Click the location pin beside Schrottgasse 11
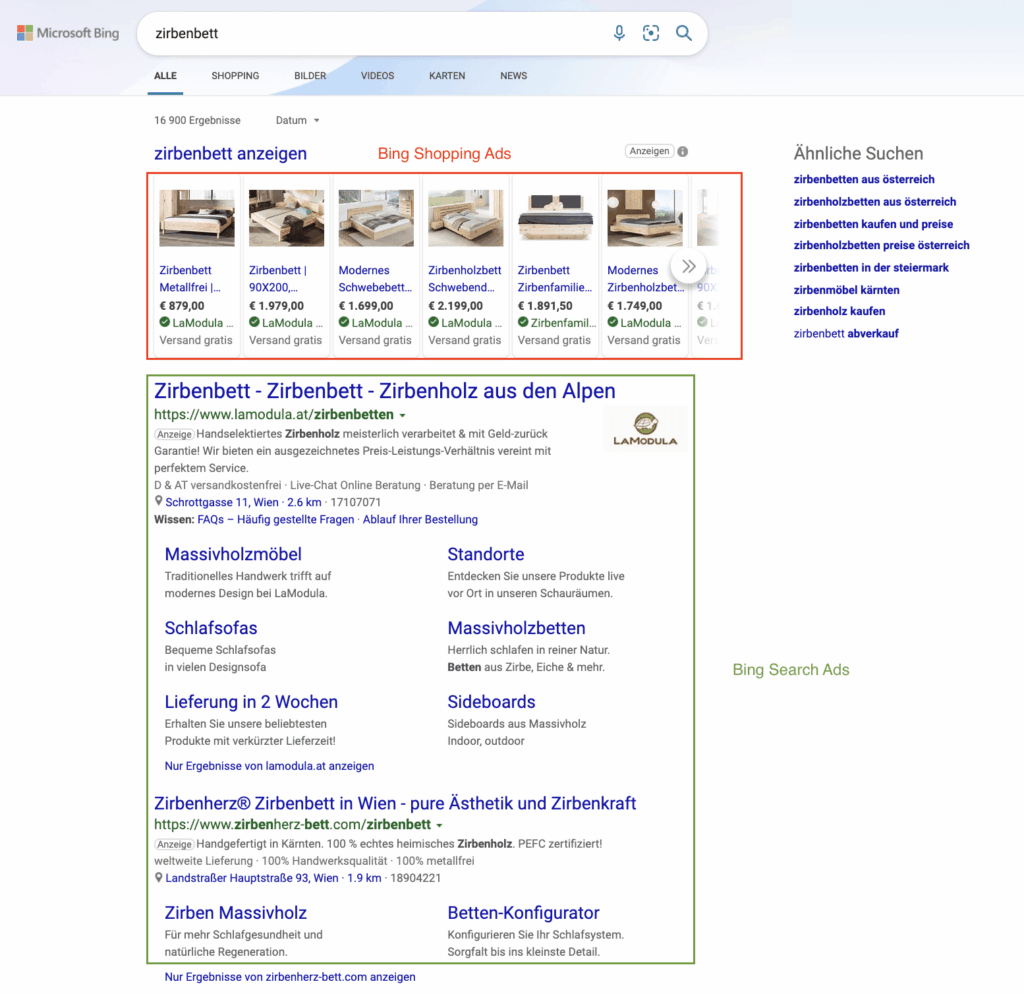This screenshot has height=994, width=1024. (158, 502)
